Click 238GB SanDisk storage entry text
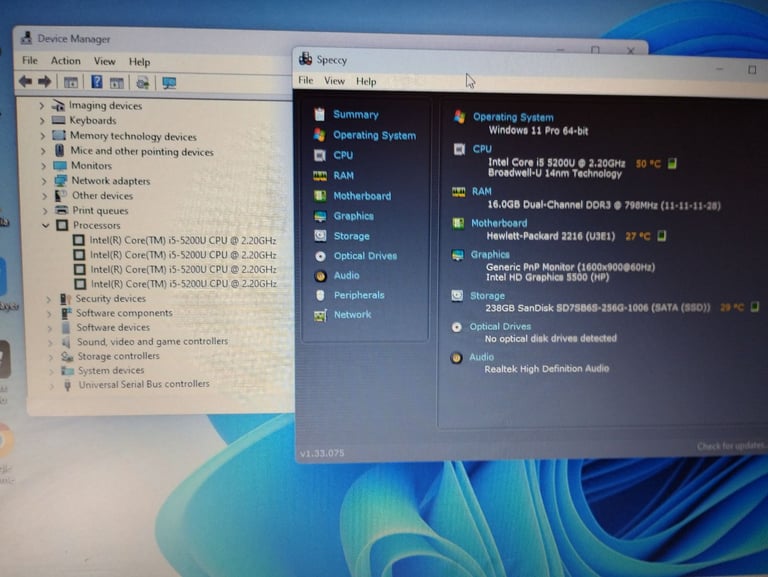This screenshot has height=577, width=768. (x=597, y=308)
